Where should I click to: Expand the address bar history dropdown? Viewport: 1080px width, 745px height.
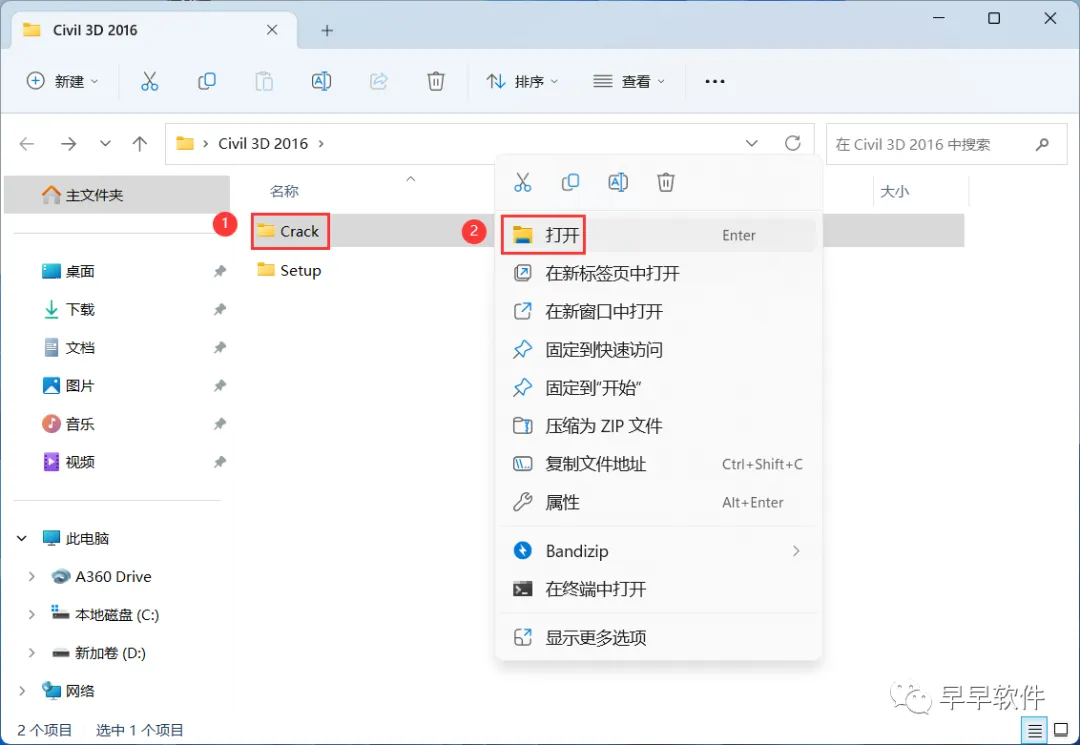(x=751, y=143)
